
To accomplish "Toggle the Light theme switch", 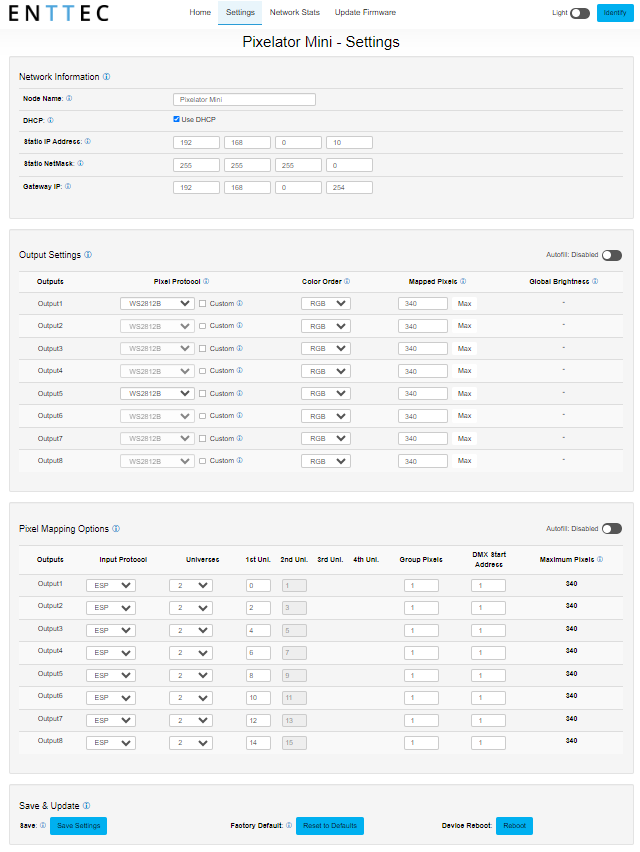I will (580, 13).
